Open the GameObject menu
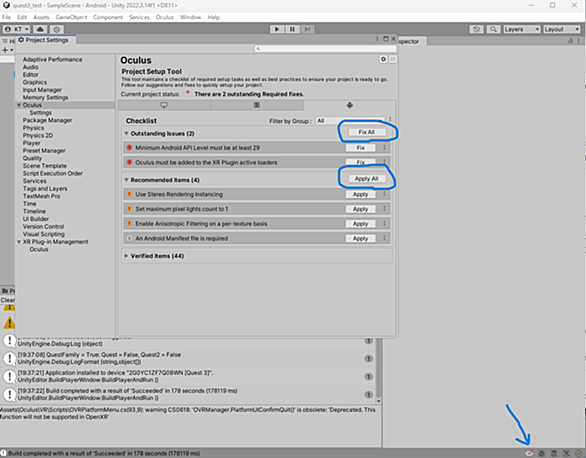 tap(71, 17)
